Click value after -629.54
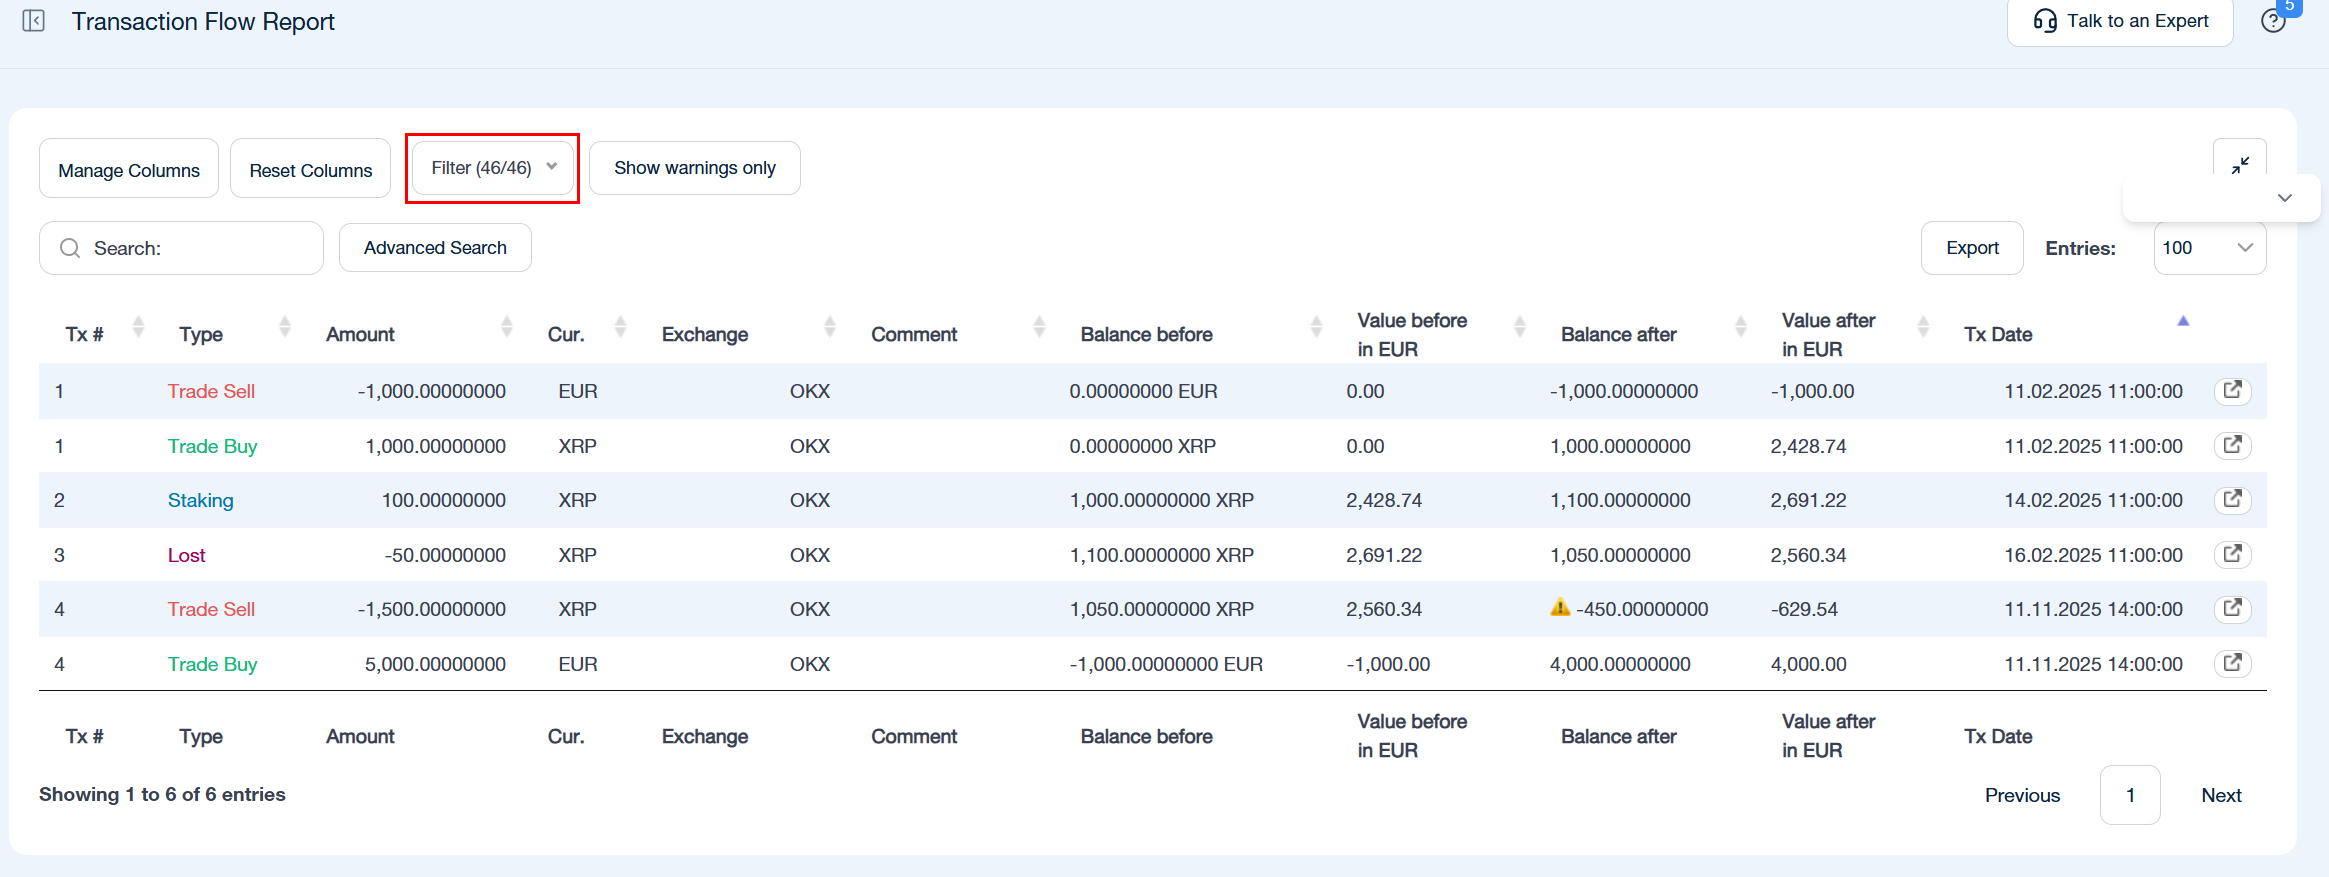The image size is (2329, 877). tap(1804, 609)
